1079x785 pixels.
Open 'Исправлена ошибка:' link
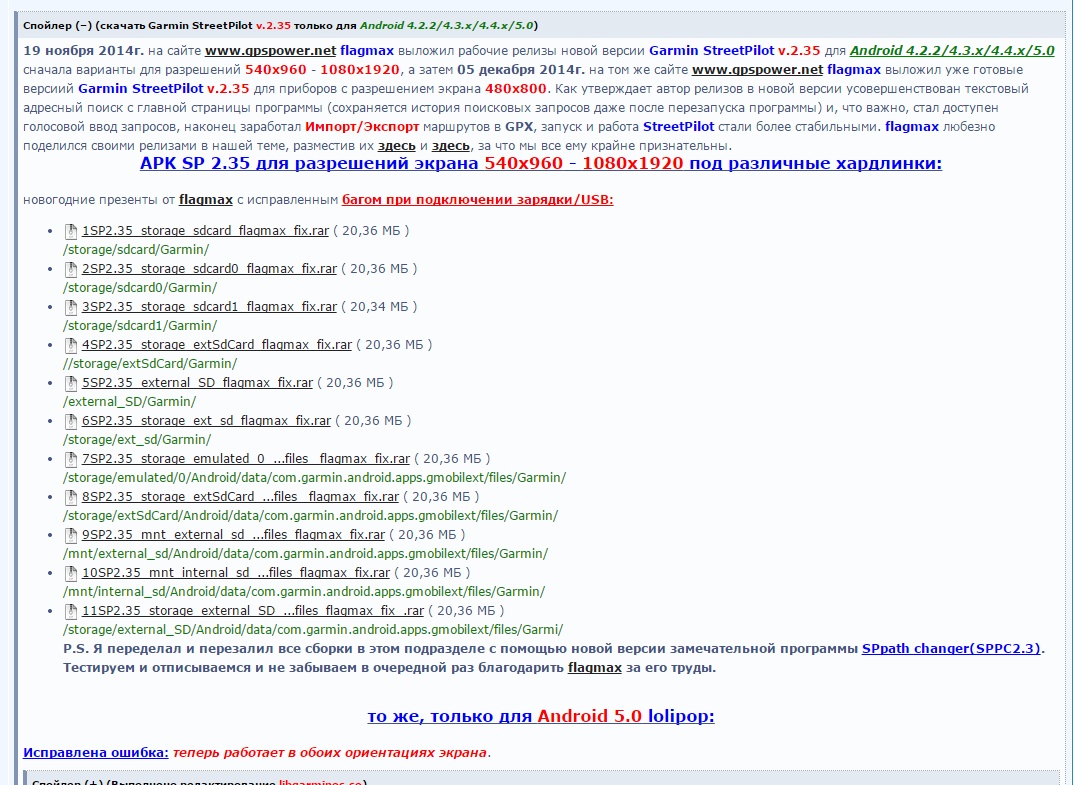coord(96,753)
